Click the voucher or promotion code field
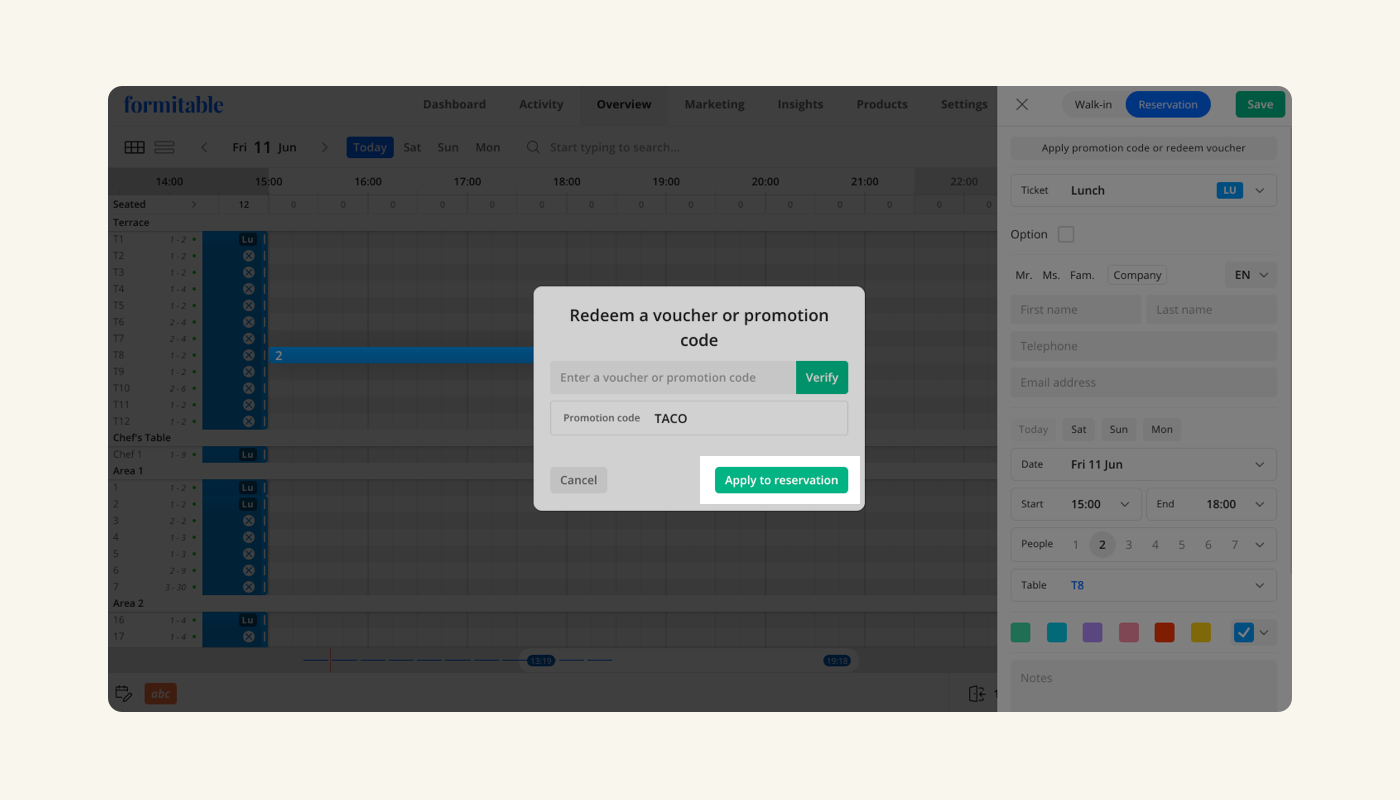The height and width of the screenshot is (800, 1400). click(x=672, y=377)
